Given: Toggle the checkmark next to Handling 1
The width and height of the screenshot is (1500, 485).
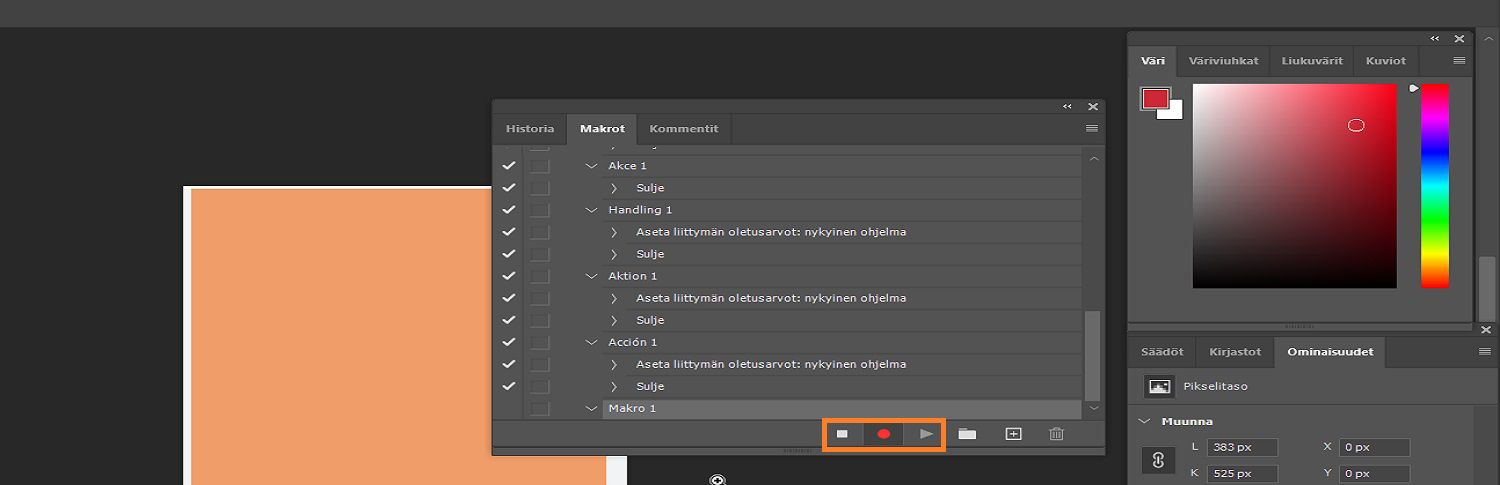Looking at the screenshot, I should 509,210.
